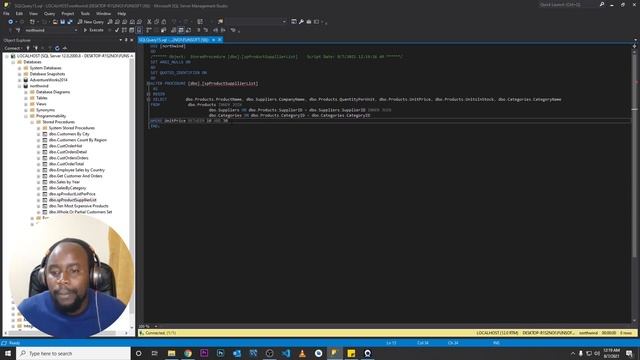Open the available databases dropdown showing northwind
Screen dimensions: 640x360
[x=50, y=30]
